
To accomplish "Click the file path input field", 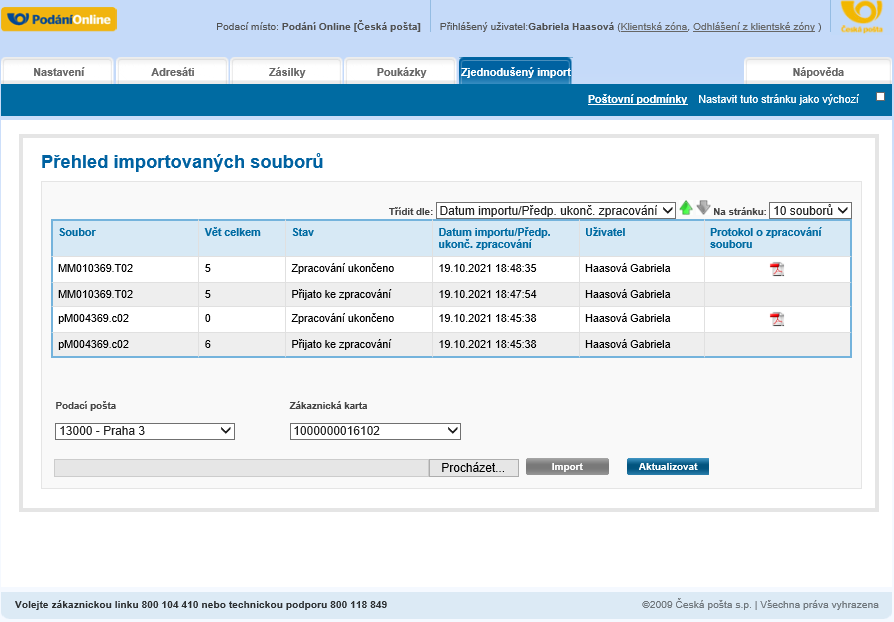I will coord(240,466).
